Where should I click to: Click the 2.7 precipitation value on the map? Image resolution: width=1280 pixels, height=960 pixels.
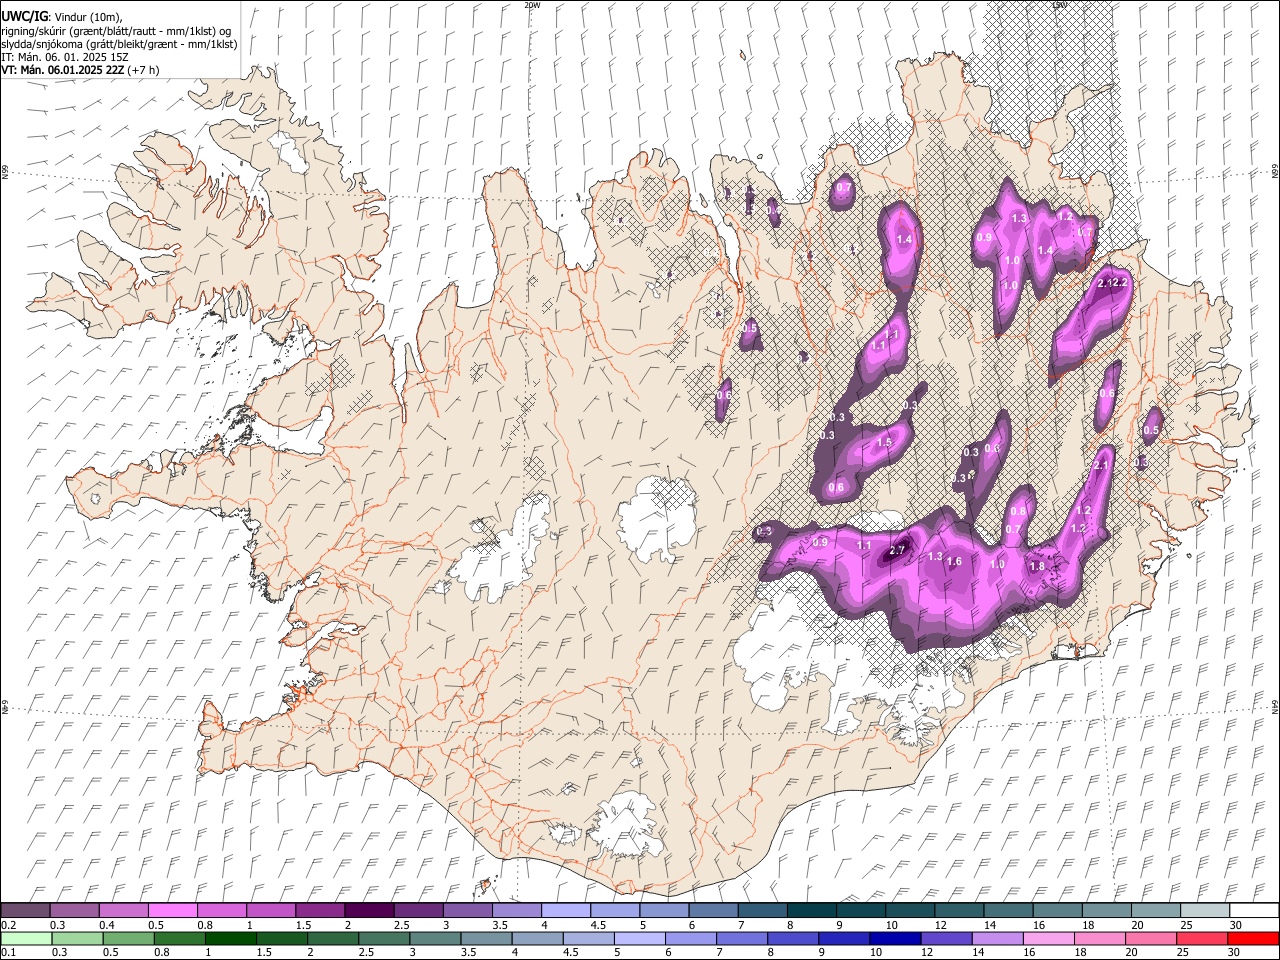click(x=897, y=550)
